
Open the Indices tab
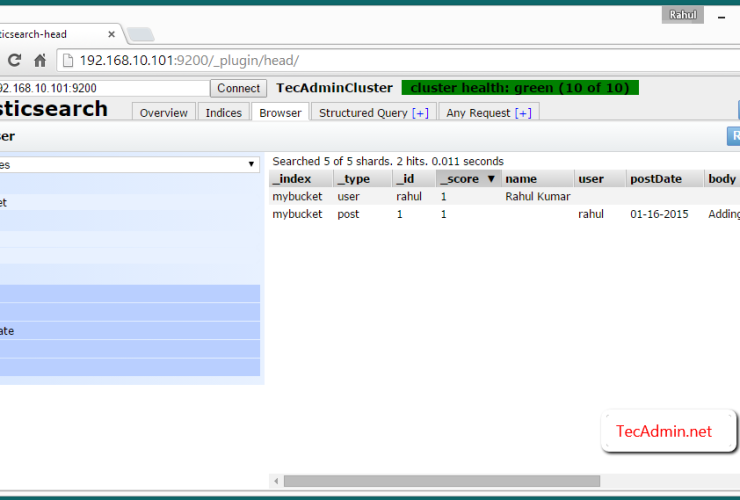click(x=223, y=113)
